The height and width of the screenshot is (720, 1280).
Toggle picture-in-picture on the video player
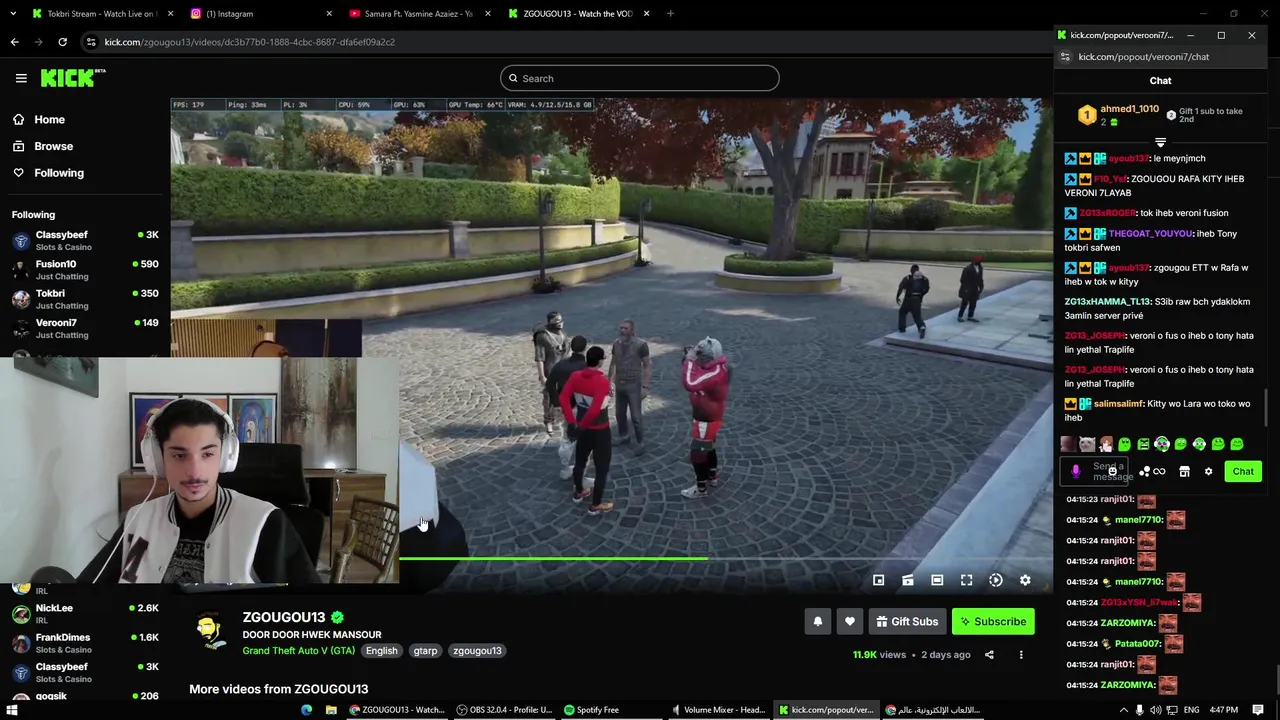pos(878,580)
